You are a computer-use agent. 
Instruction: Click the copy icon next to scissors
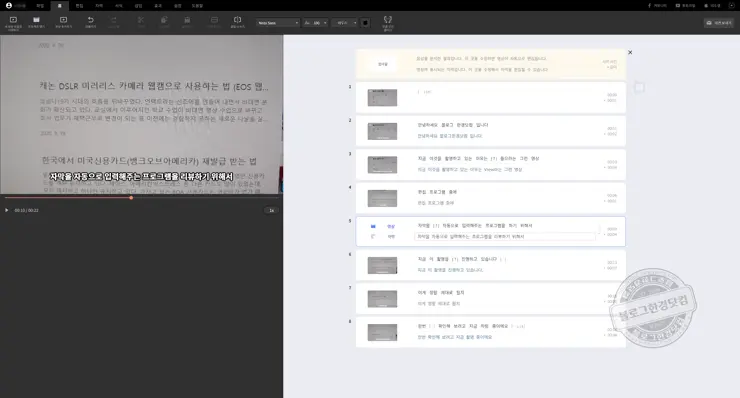[164, 20]
